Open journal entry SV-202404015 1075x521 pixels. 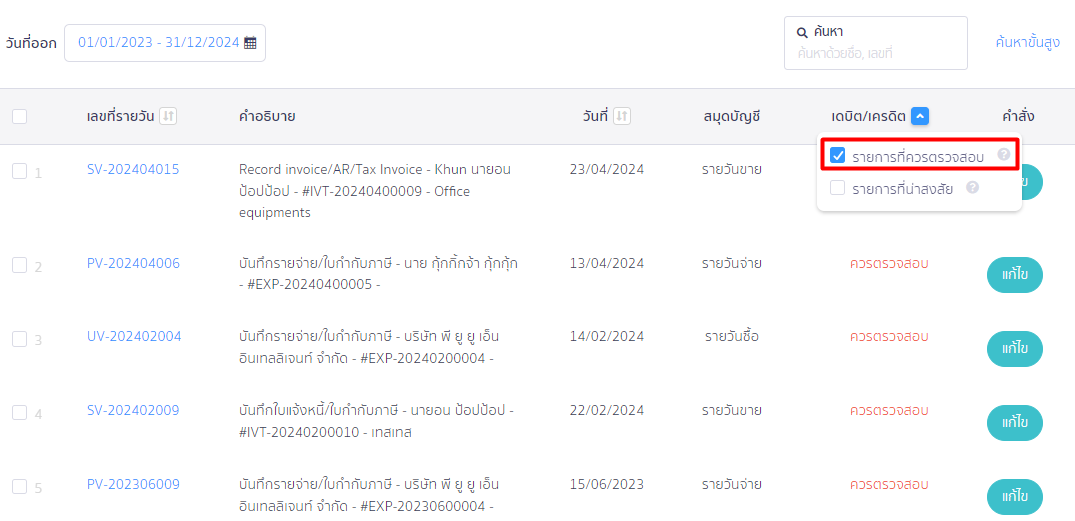(133, 169)
